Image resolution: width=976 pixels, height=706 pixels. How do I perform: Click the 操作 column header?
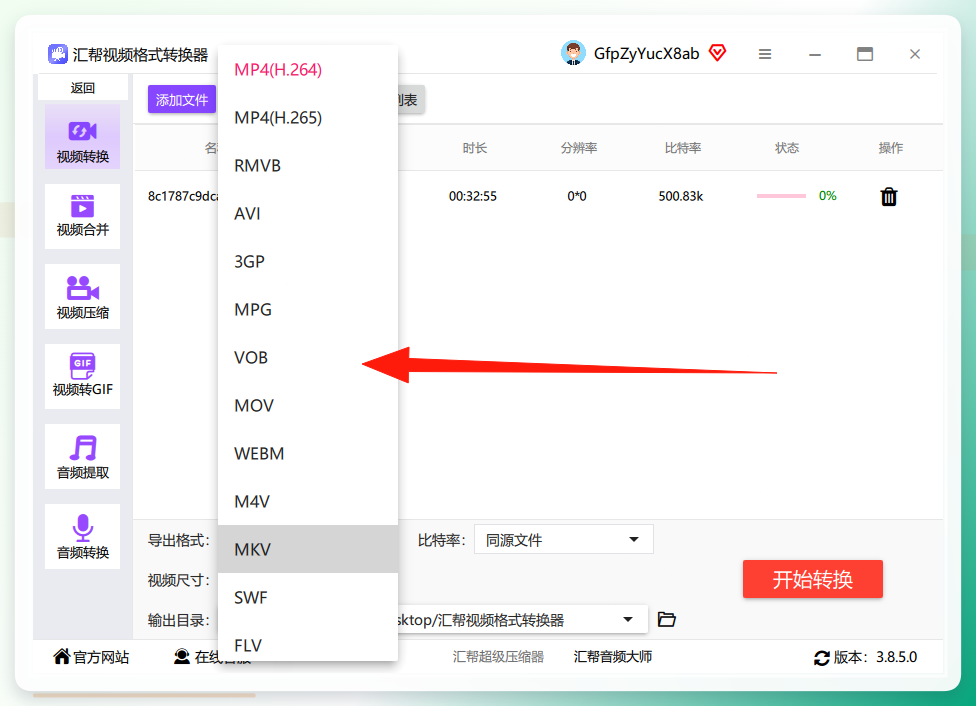pos(891,148)
